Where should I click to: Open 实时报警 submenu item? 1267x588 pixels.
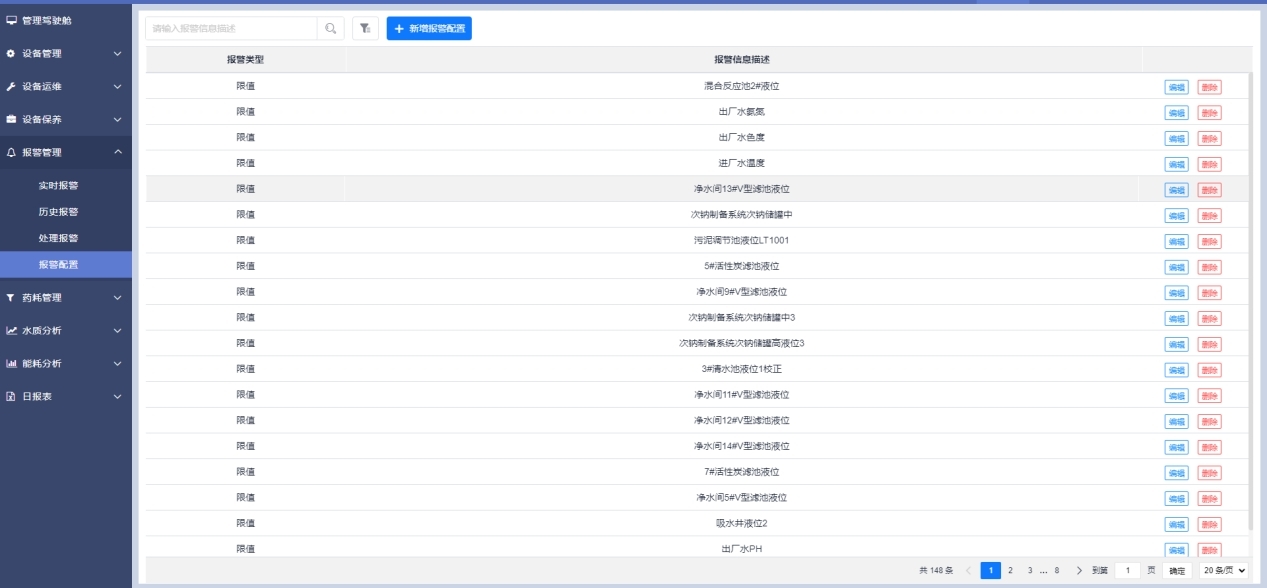pyautogui.click(x=58, y=186)
